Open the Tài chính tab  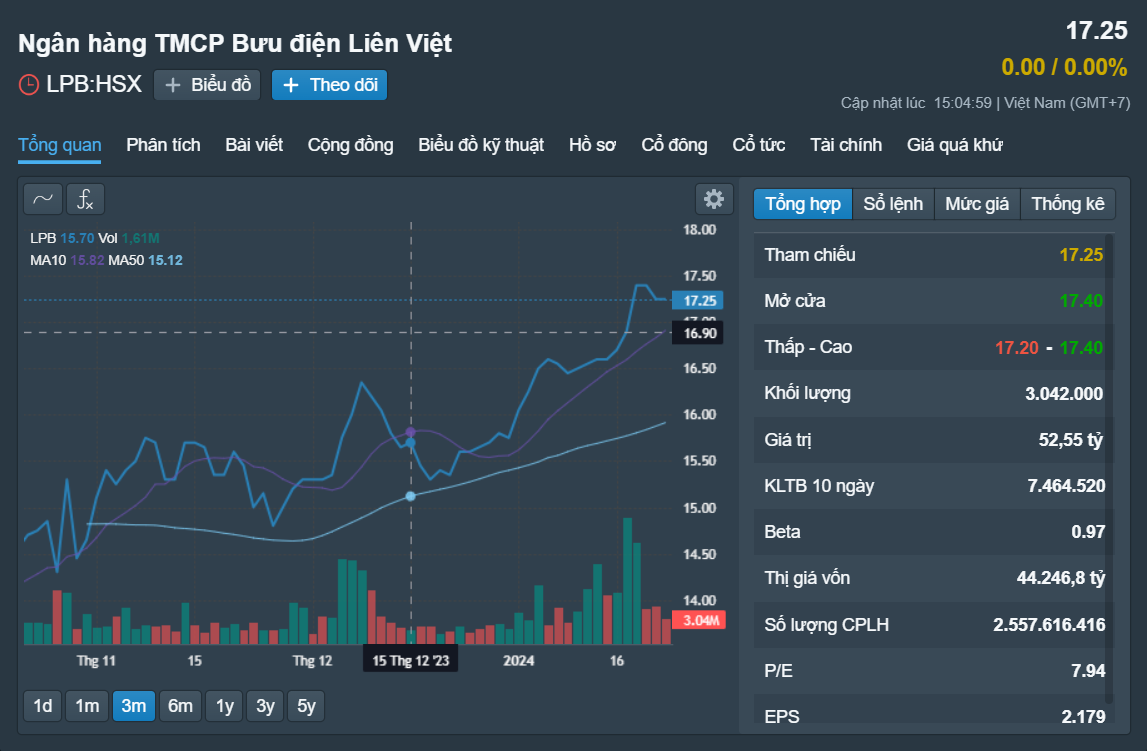tap(846, 145)
